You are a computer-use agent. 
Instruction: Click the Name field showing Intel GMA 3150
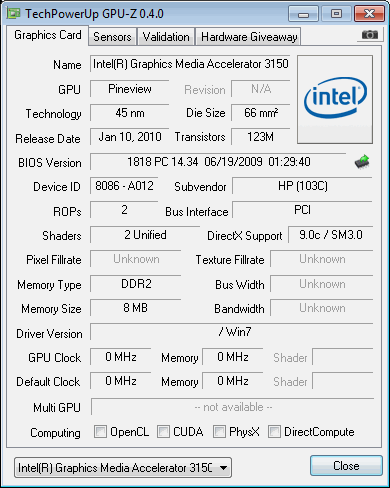click(190, 64)
